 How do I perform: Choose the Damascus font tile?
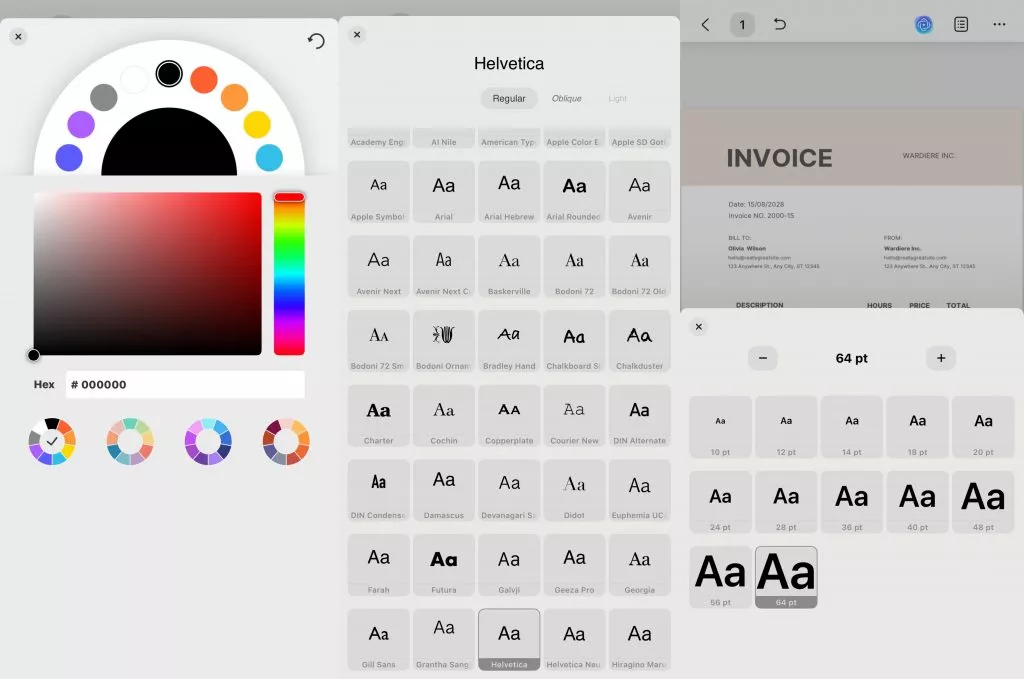click(444, 490)
